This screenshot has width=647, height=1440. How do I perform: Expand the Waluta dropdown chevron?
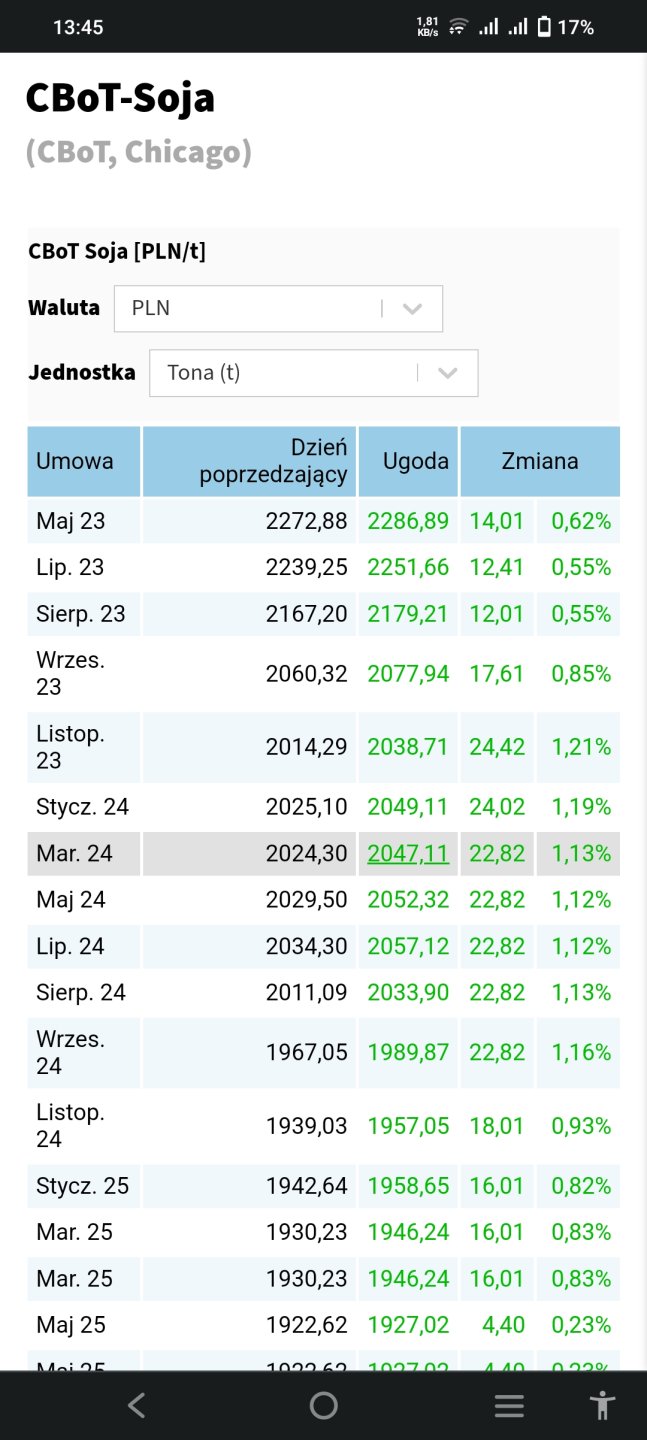412,309
